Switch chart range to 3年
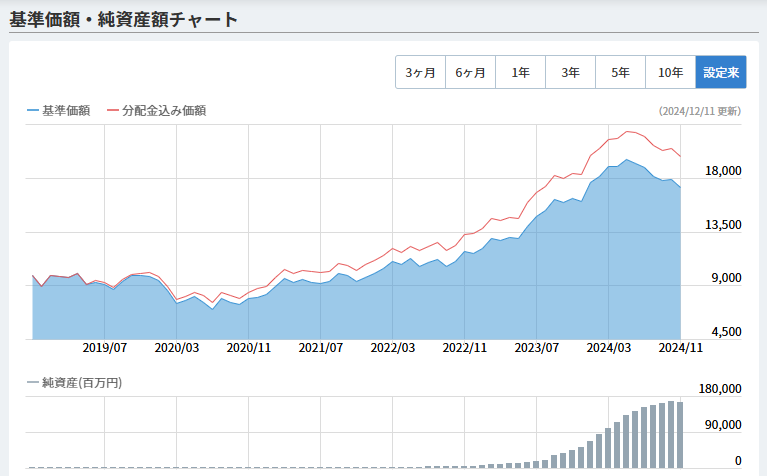The width and height of the screenshot is (767, 476). point(570,72)
